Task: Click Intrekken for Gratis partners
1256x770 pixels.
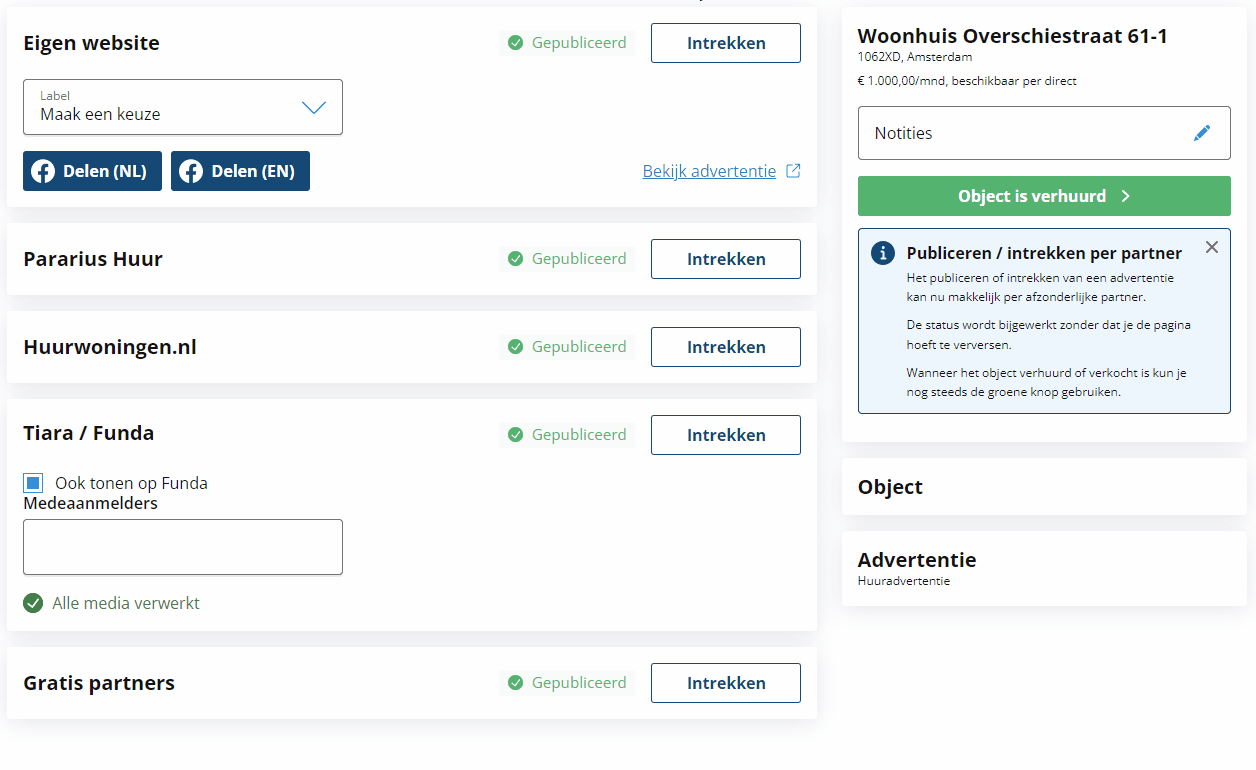Action: (x=726, y=683)
